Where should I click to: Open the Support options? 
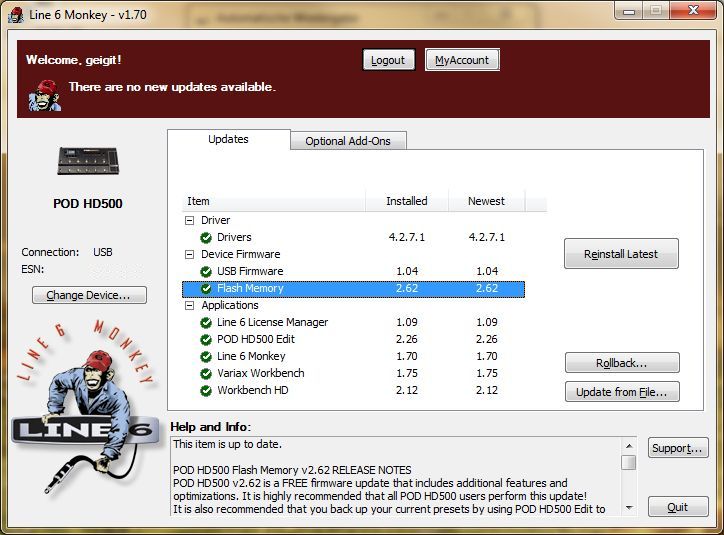pos(678,448)
